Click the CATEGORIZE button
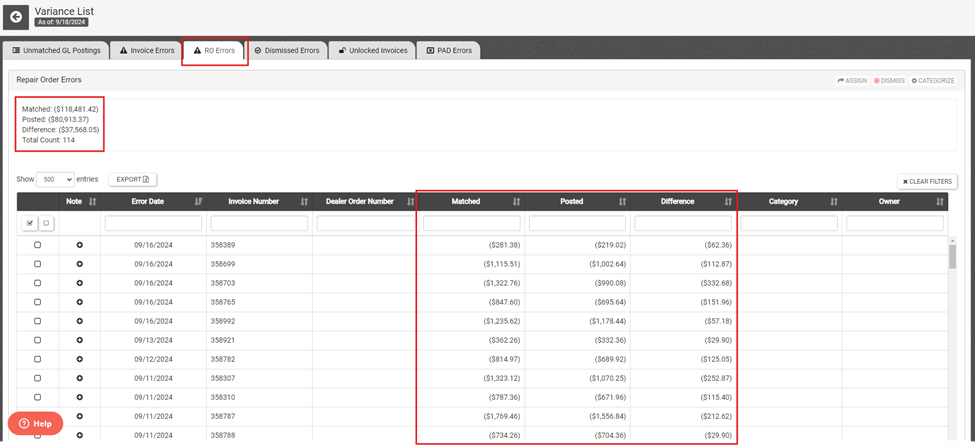The width and height of the screenshot is (975, 445). pyautogui.click(x=933, y=81)
